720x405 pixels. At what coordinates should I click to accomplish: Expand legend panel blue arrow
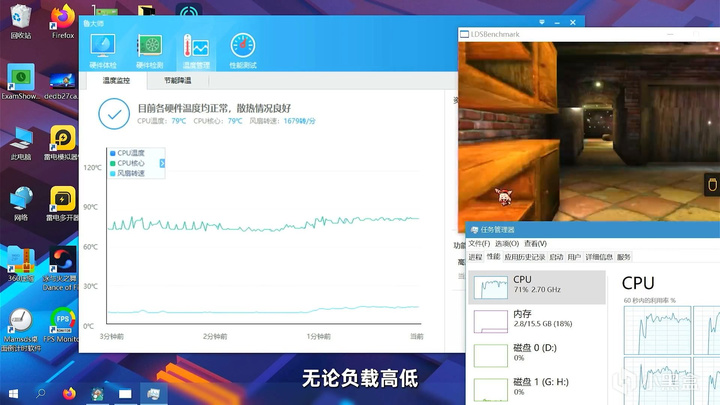click(x=162, y=163)
